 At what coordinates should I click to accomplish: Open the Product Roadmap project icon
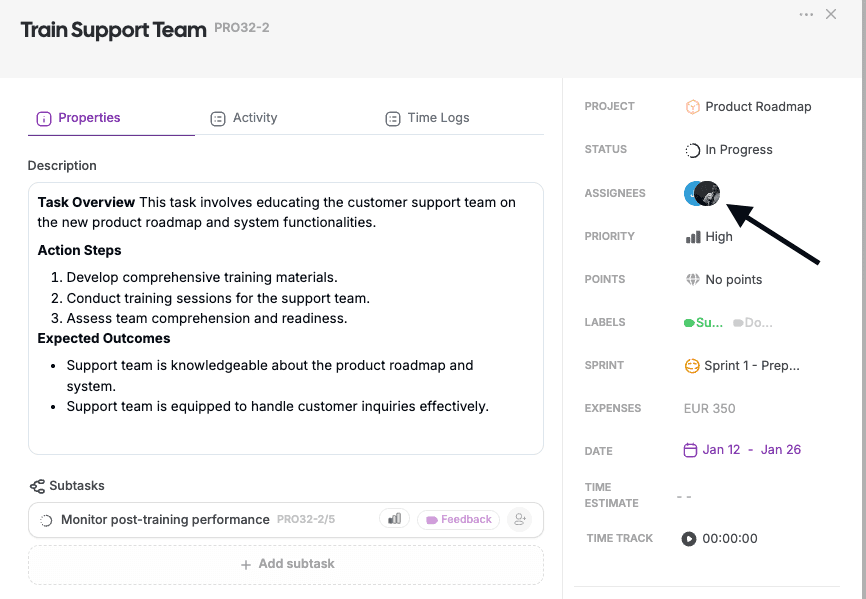(x=693, y=106)
